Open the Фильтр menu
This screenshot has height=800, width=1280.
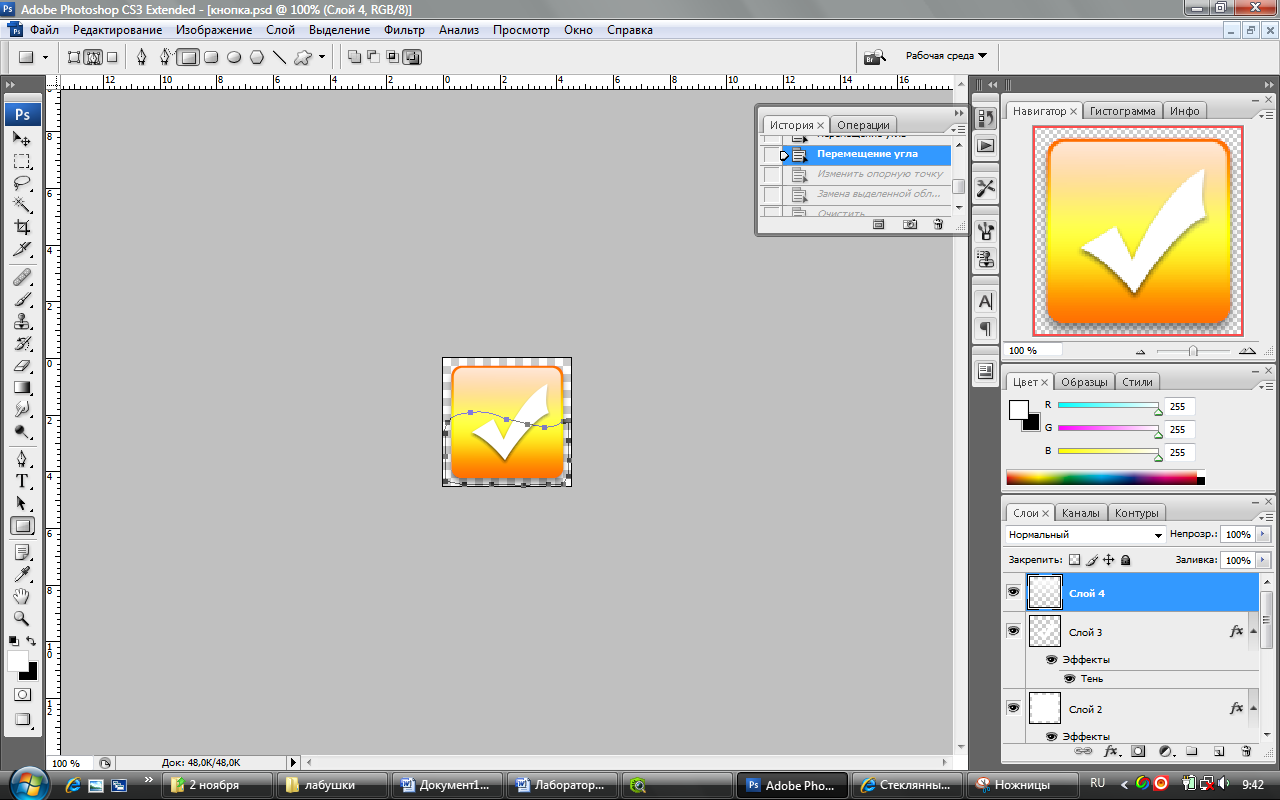point(405,30)
